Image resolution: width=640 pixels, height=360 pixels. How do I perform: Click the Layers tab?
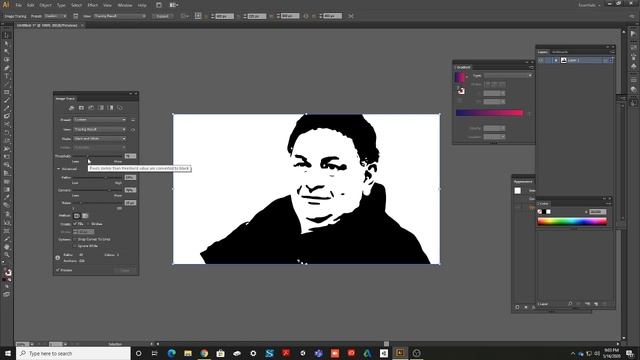pyautogui.click(x=542, y=52)
